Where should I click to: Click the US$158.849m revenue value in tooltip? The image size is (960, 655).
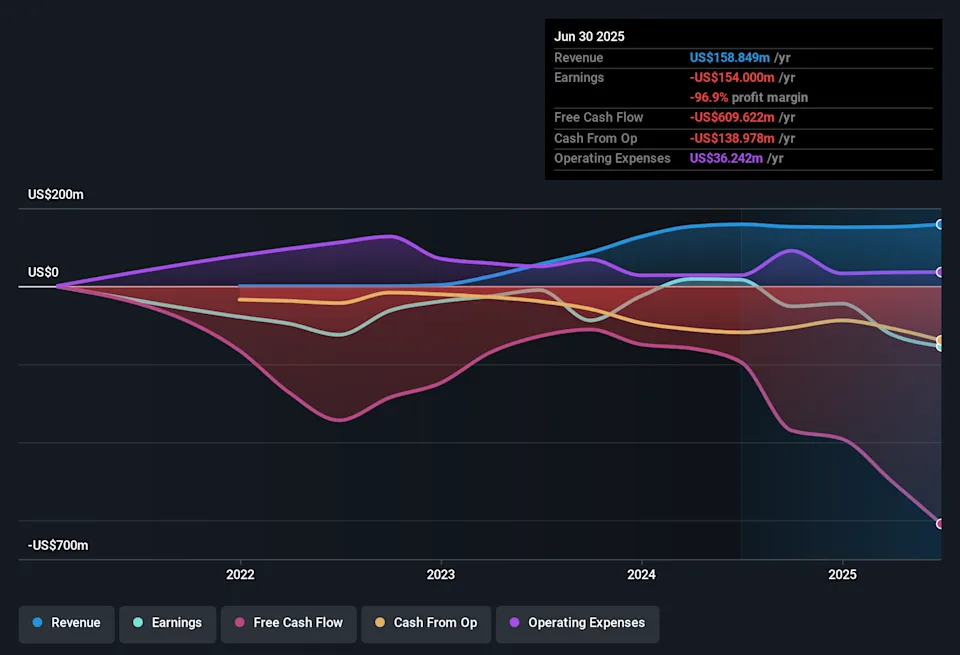coord(729,58)
